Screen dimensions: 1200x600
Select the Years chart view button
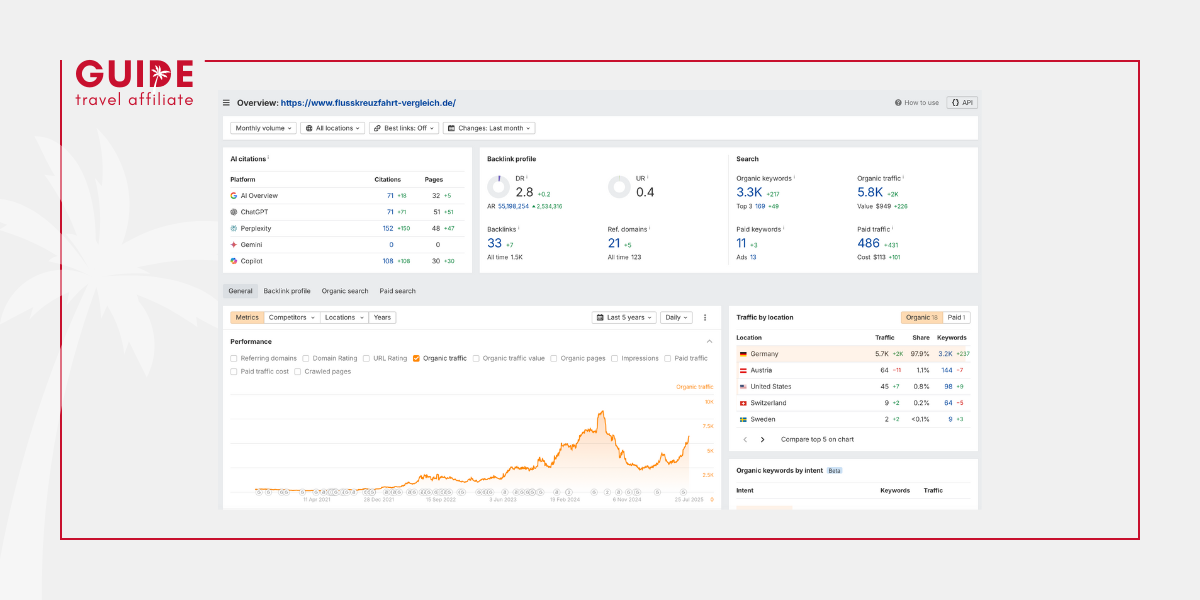(x=382, y=318)
